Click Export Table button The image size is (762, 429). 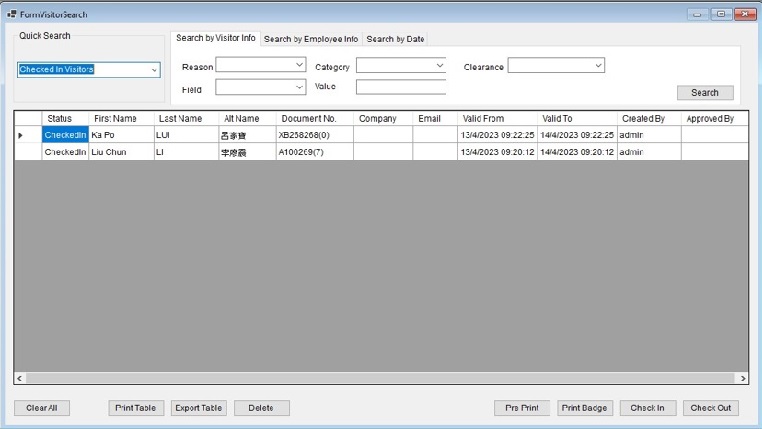coord(198,408)
